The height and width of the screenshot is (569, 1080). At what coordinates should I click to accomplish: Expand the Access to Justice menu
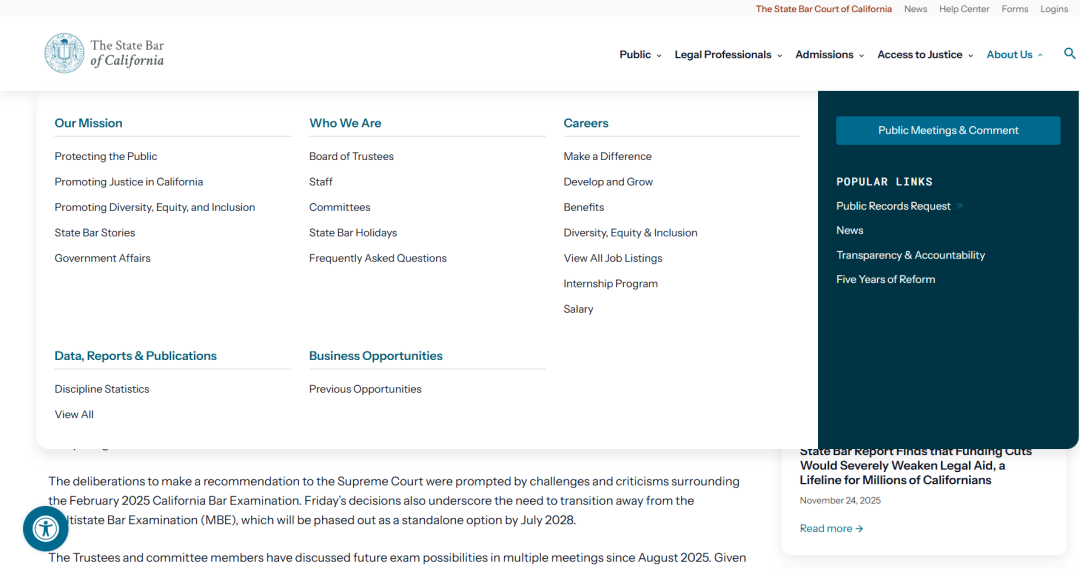924,55
